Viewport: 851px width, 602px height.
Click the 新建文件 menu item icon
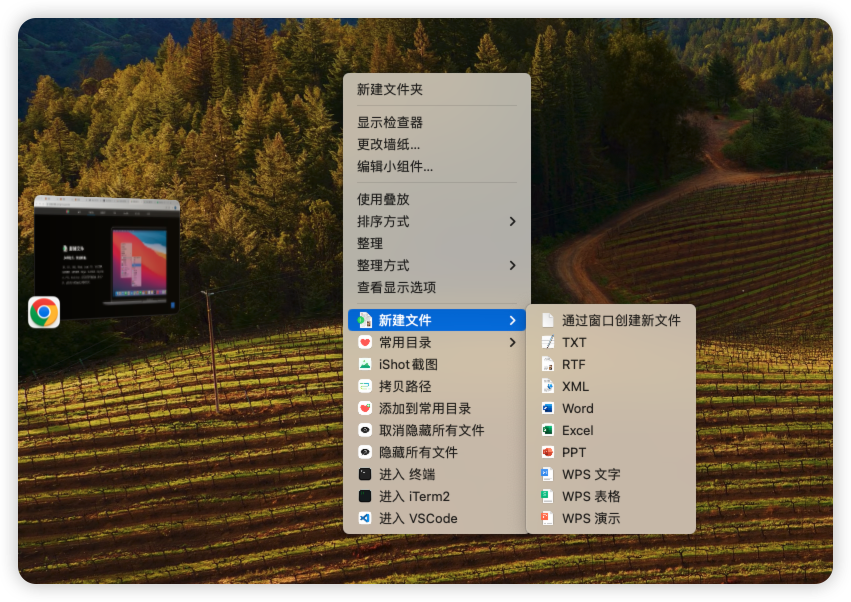pyautogui.click(x=365, y=320)
